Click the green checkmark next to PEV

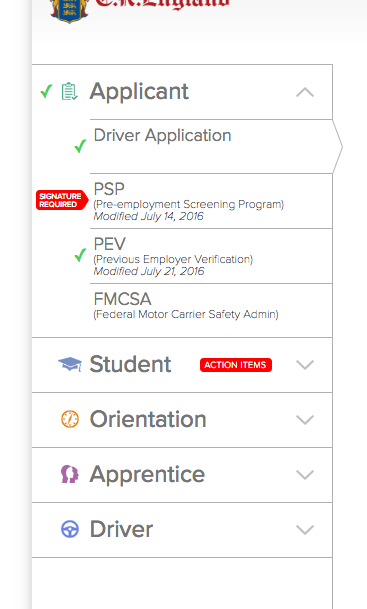pyautogui.click(x=80, y=255)
